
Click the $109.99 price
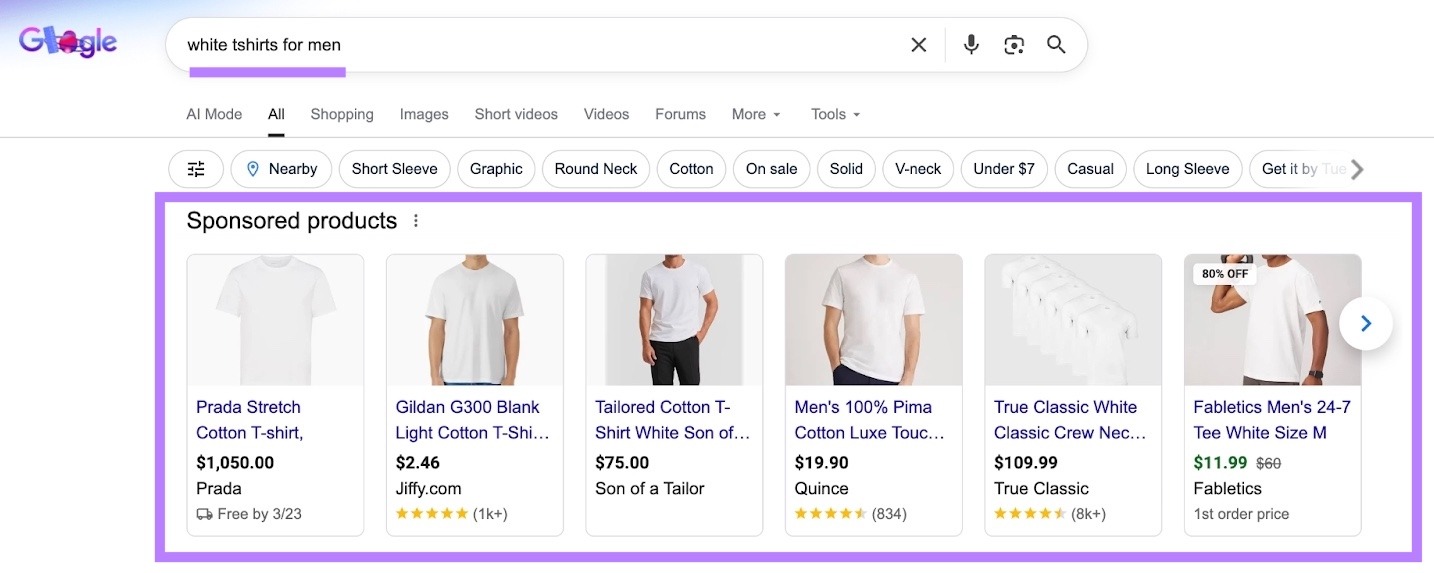click(x=1025, y=463)
